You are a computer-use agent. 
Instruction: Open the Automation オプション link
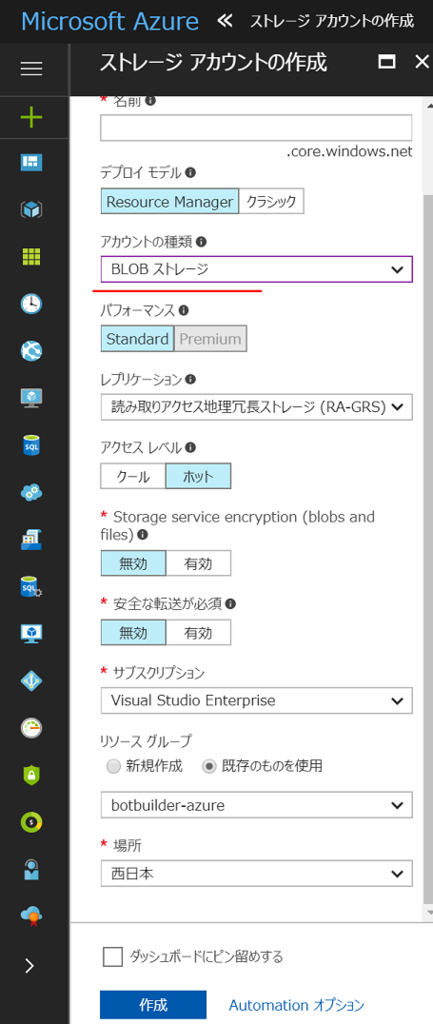click(x=297, y=1005)
